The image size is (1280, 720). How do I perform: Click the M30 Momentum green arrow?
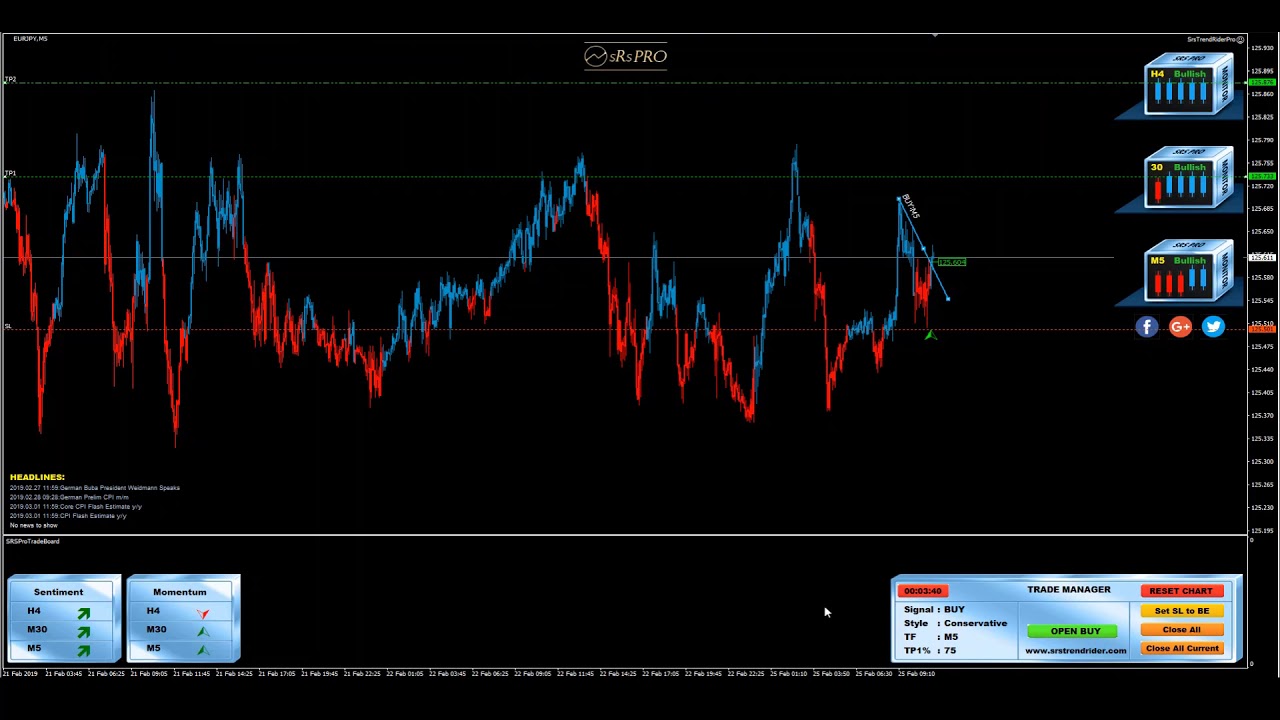point(203,631)
